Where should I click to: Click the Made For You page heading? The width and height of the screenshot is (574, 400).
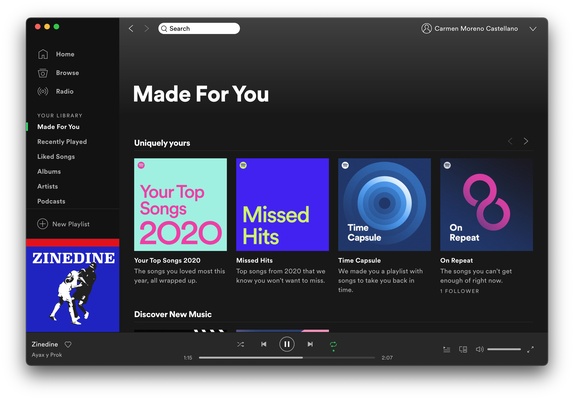[201, 94]
